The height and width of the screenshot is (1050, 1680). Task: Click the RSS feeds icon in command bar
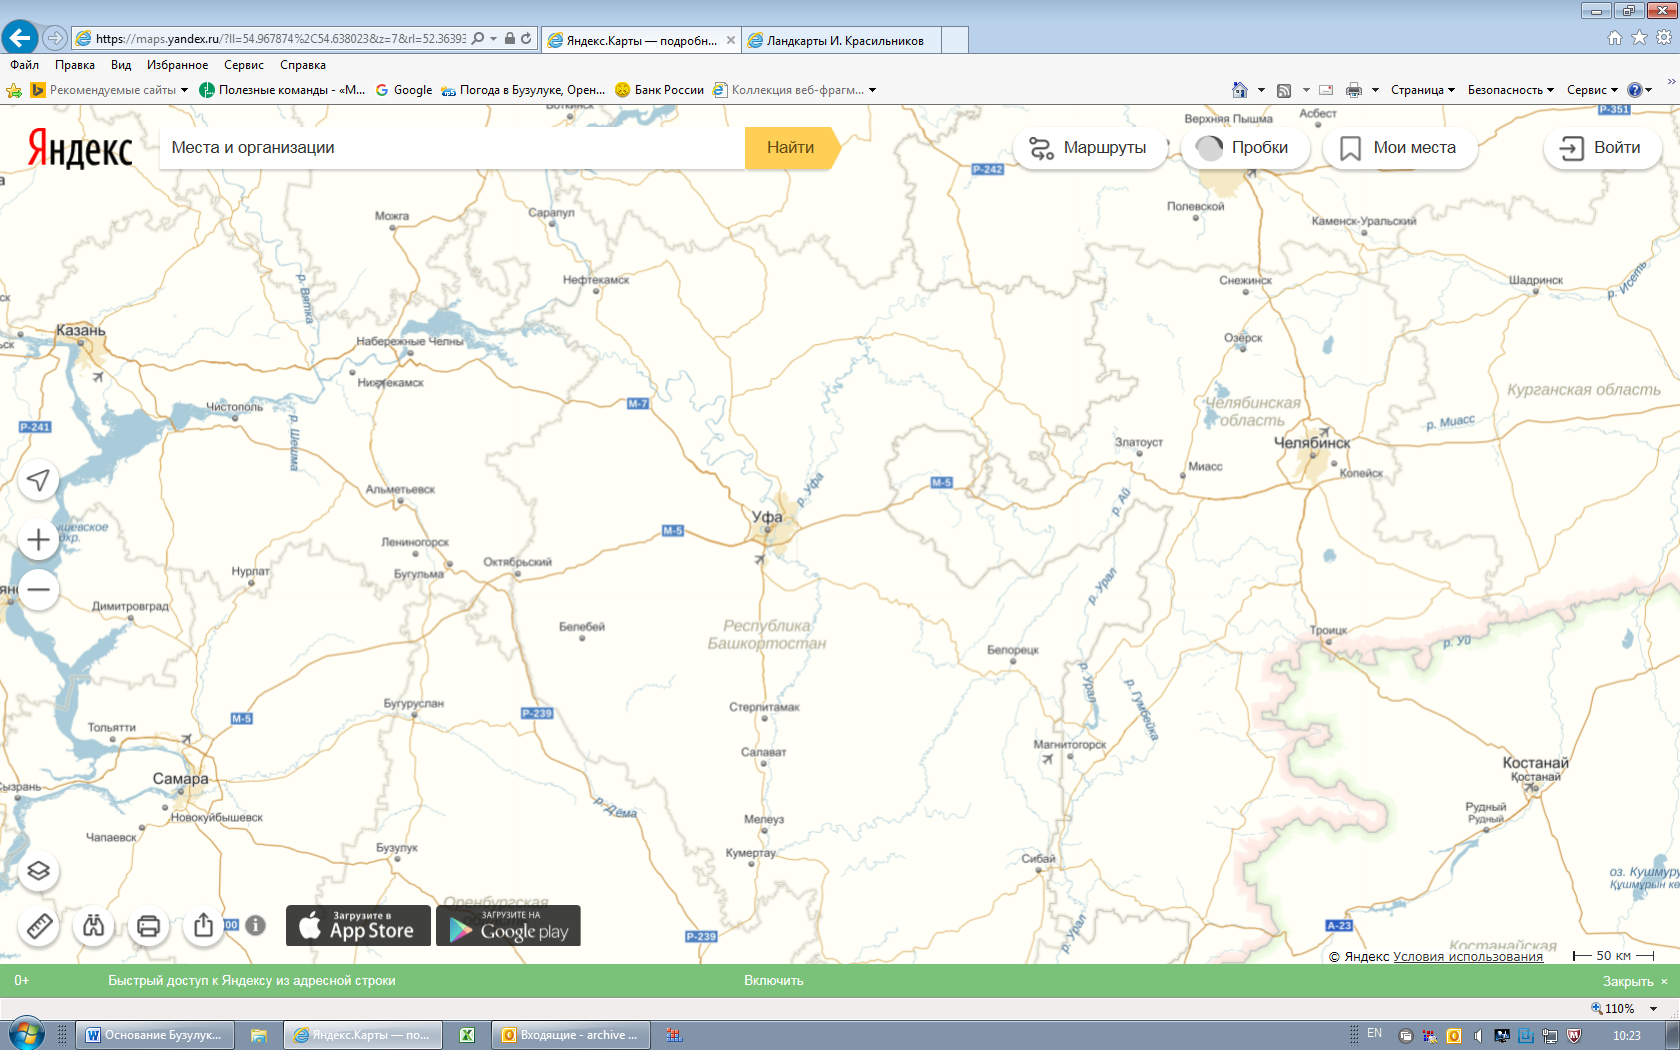click(x=1284, y=90)
